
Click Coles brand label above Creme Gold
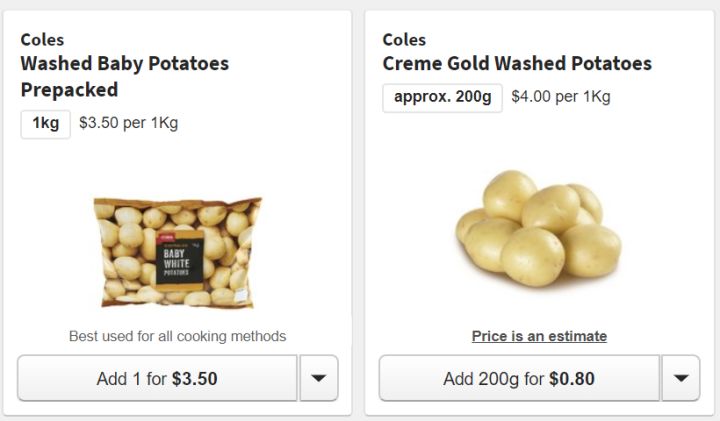click(404, 40)
